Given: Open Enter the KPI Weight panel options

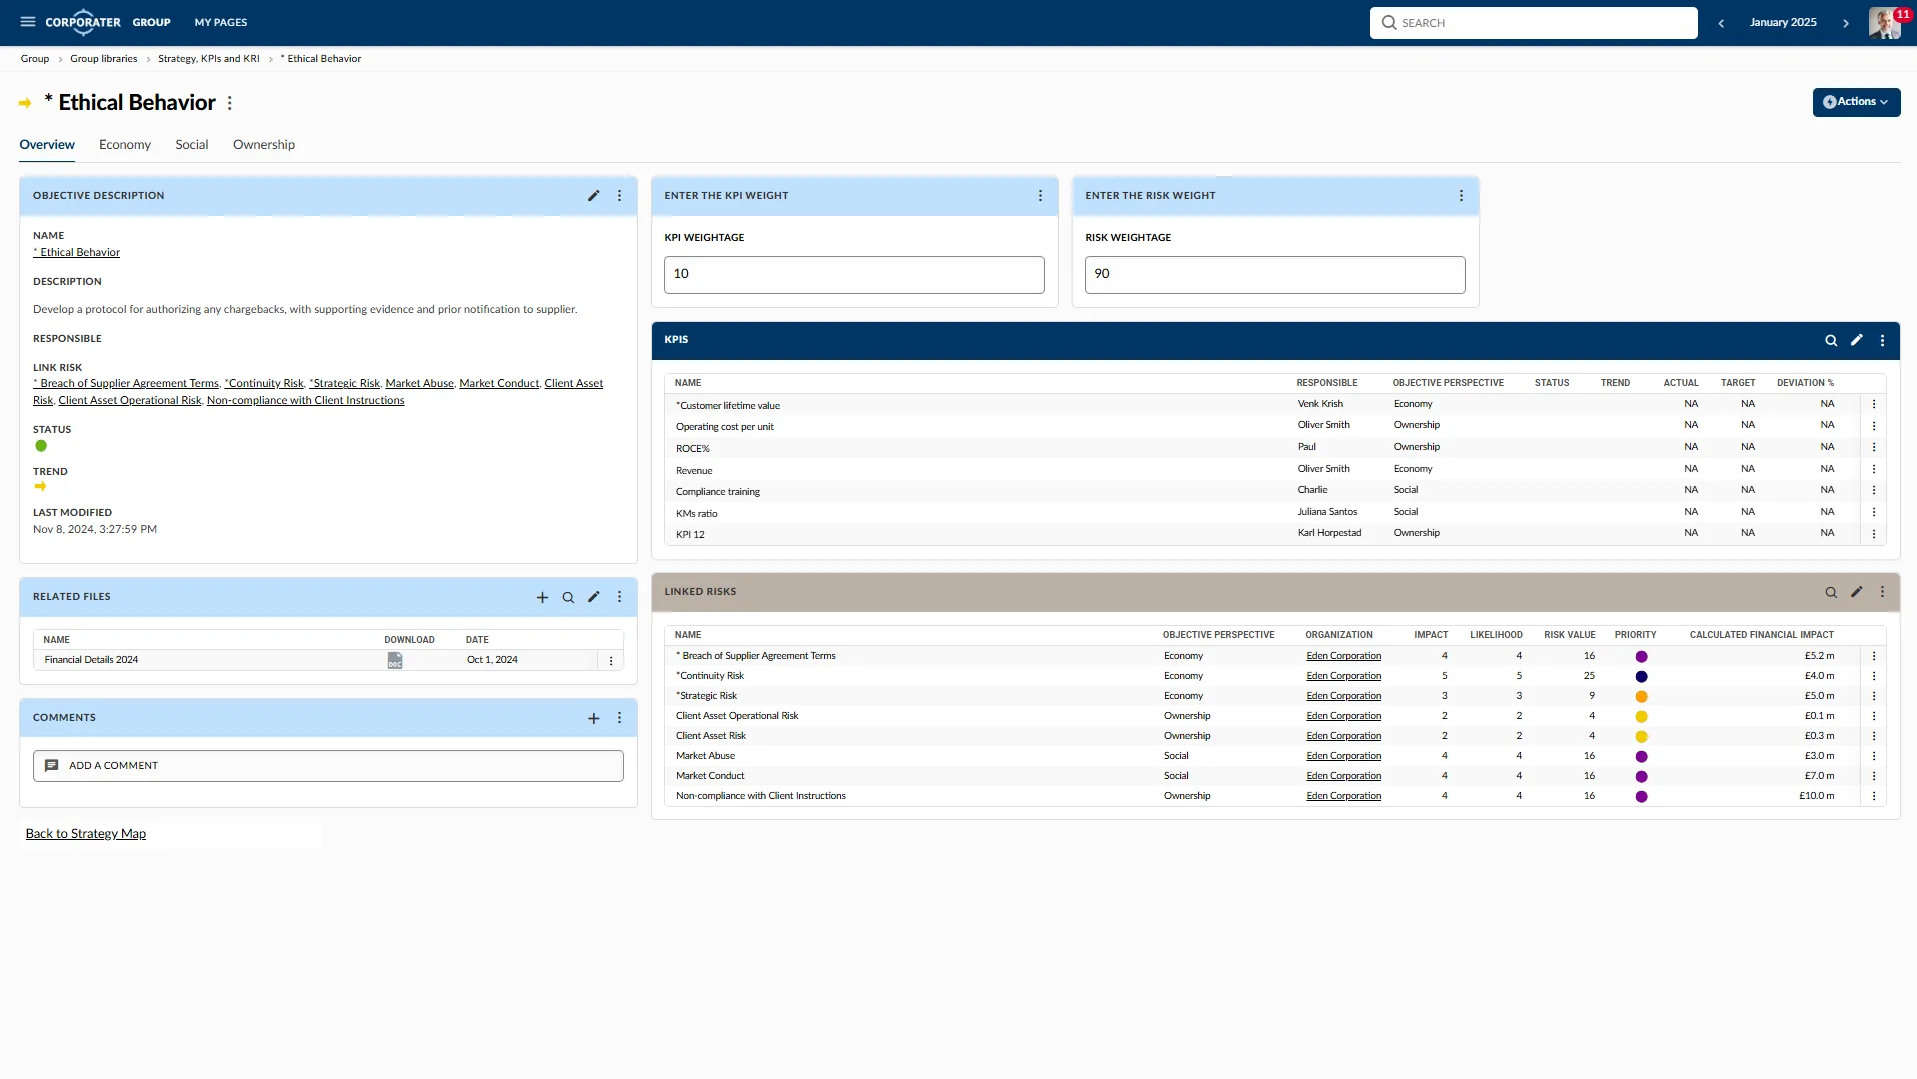Looking at the screenshot, I should pyautogui.click(x=1041, y=196).
